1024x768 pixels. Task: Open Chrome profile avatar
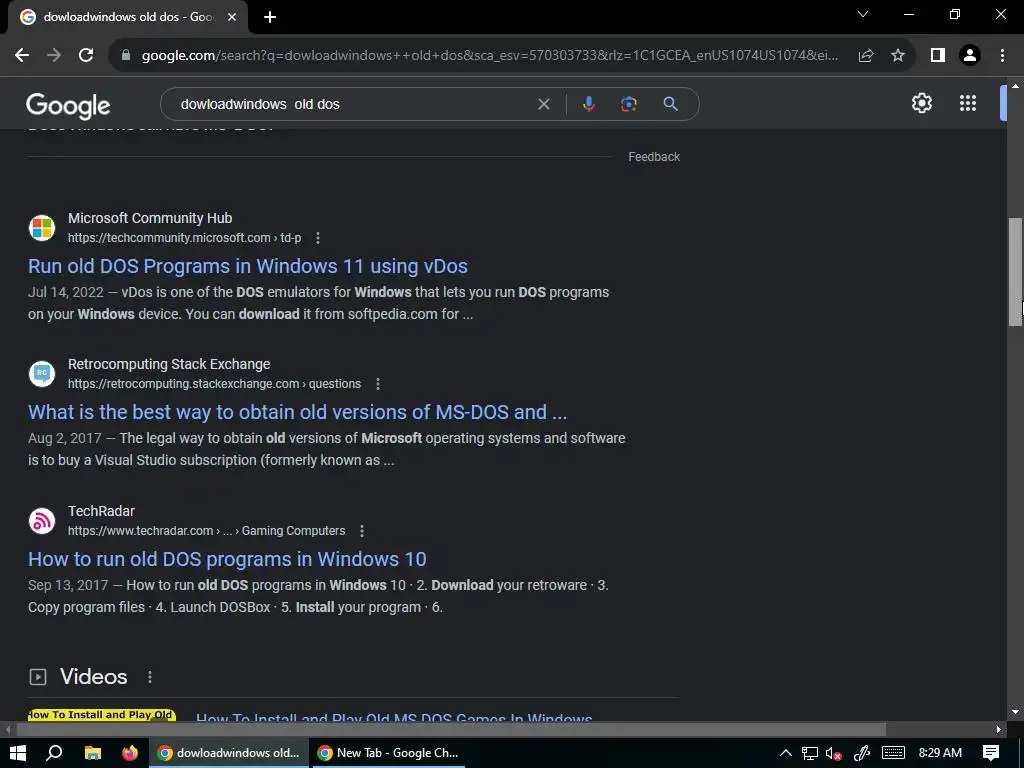pyautogui.click(x=970, y=55)
